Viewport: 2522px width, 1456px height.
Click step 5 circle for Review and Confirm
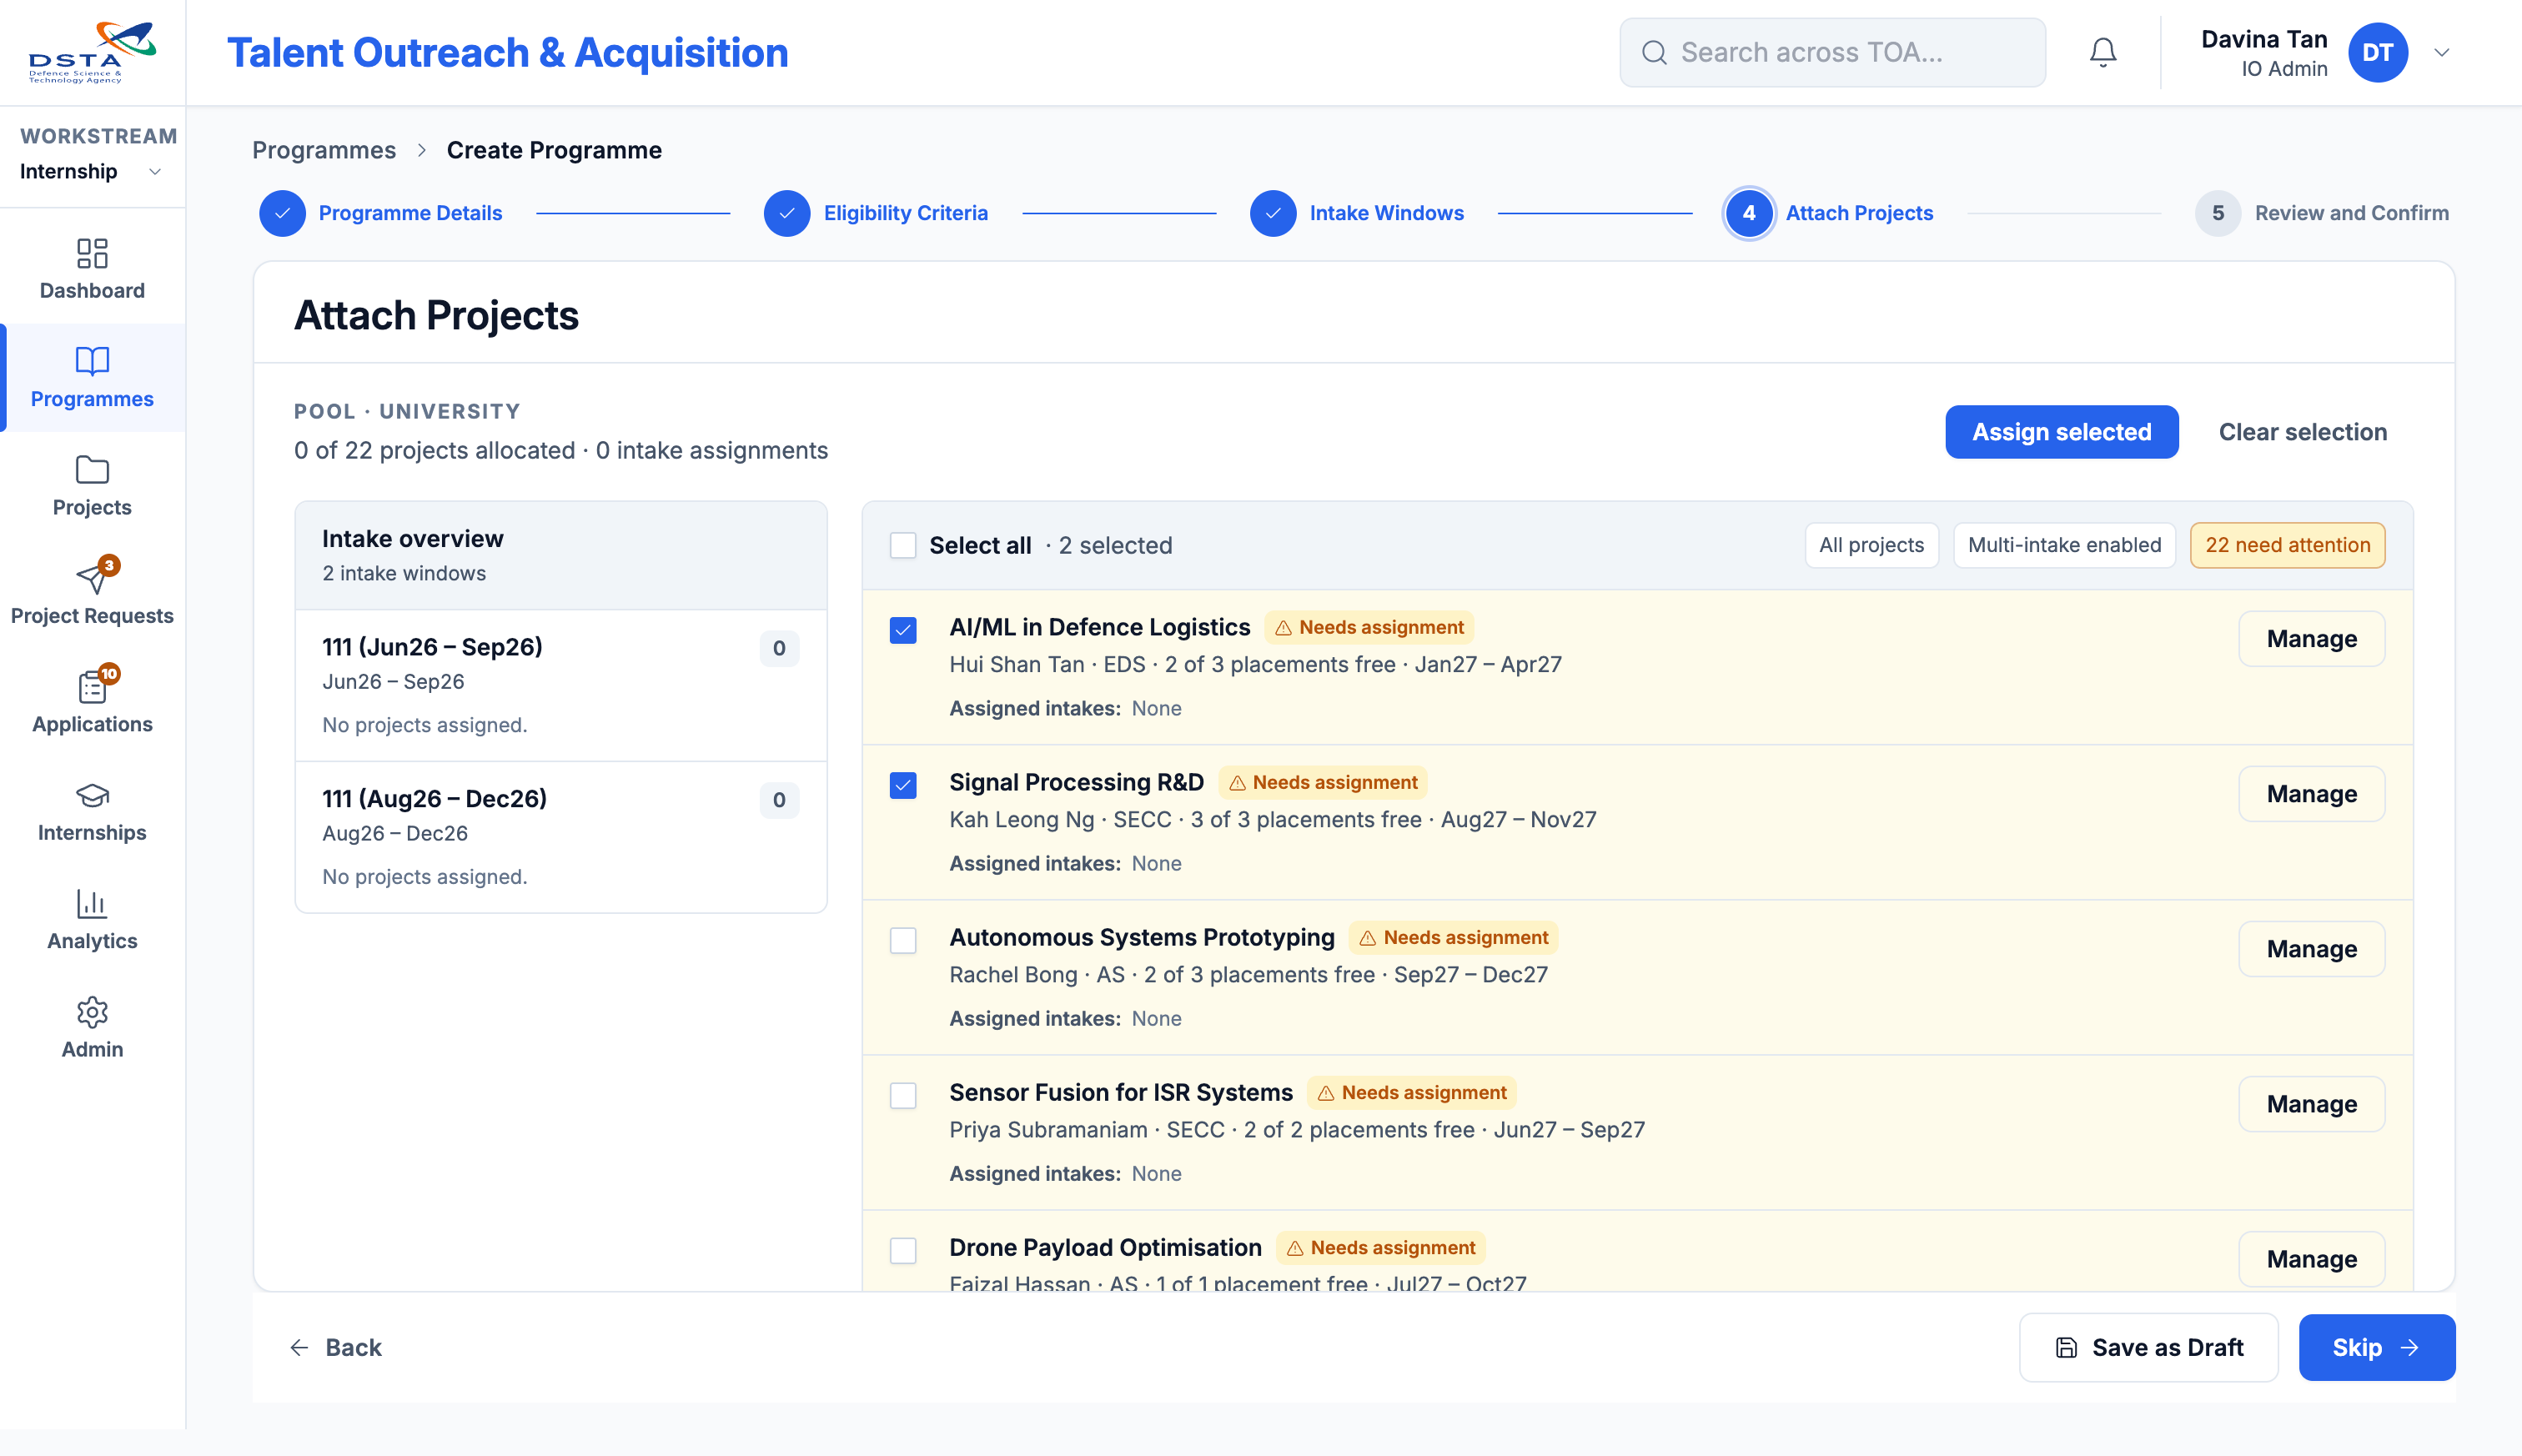(2218, 213)
